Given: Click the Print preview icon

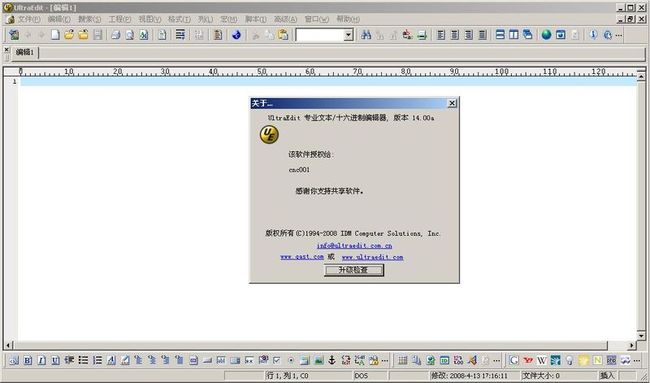Looking at the screenshot, I should pyautogui.click(x=130, y=35).
